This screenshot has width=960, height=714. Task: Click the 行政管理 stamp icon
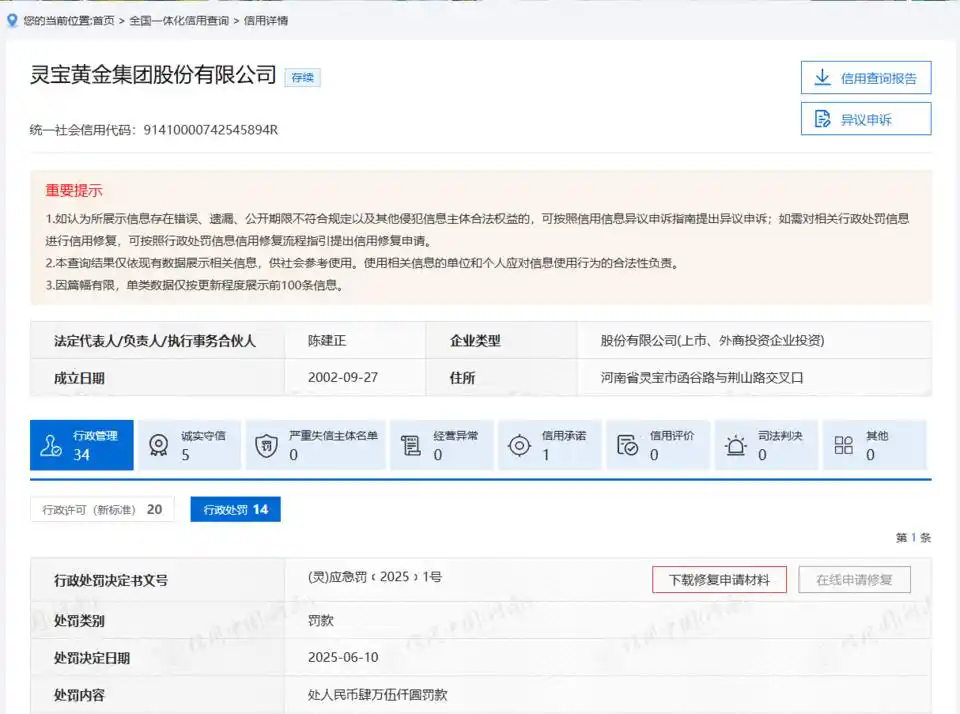click(50, 445)
